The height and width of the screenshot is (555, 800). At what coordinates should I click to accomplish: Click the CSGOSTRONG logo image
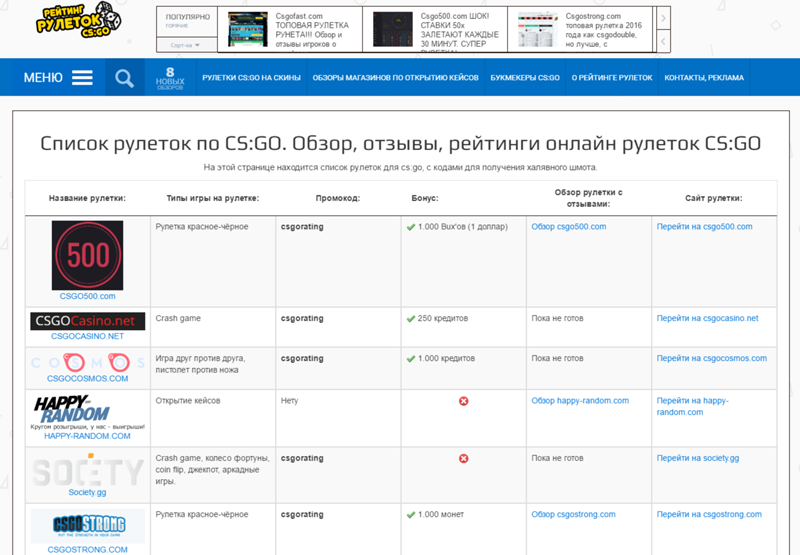(x=87, y=526)
